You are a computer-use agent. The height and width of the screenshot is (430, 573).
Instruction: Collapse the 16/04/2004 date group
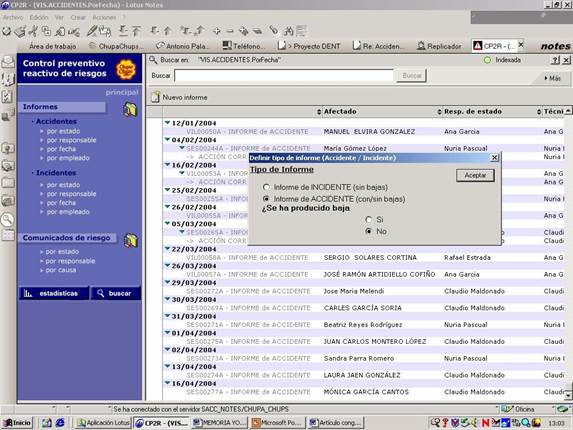[x=167, y=383]
